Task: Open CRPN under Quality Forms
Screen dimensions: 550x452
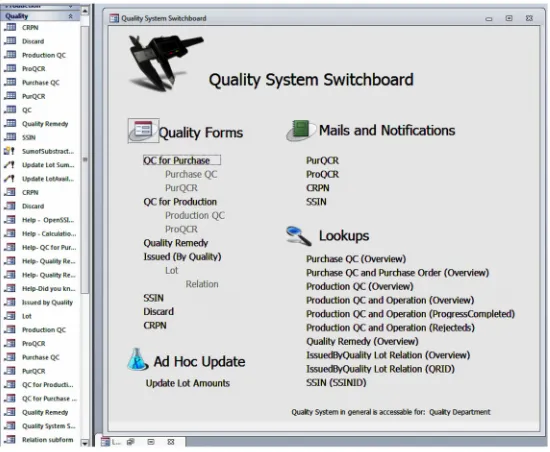Action: pyautogui.click(x=155, y=325)
